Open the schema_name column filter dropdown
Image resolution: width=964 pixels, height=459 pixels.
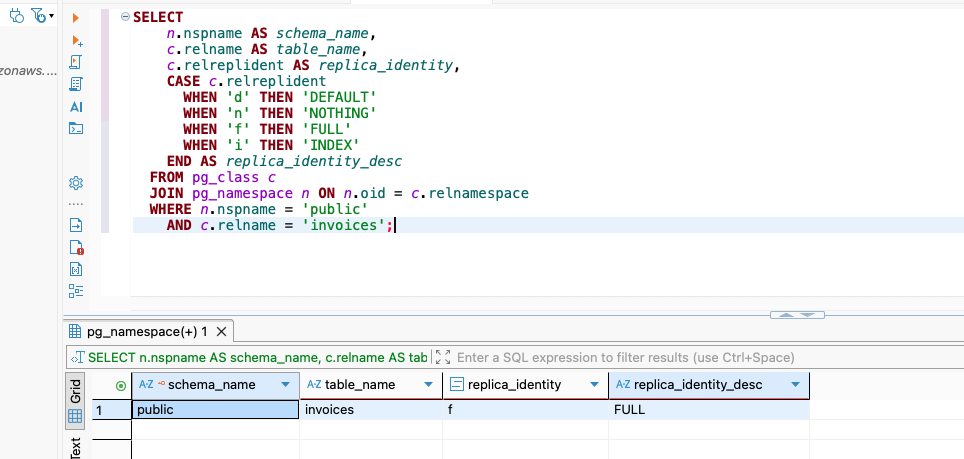pos(285,385)
